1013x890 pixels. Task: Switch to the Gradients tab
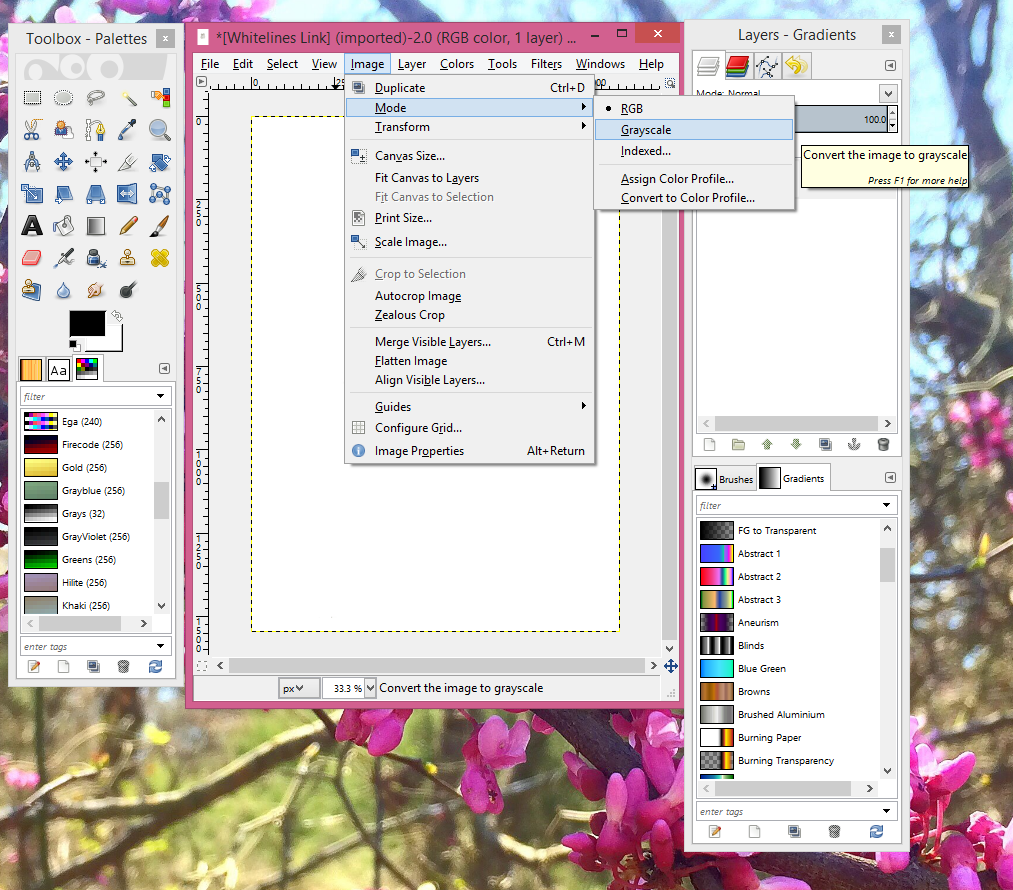tap(793, 479)
